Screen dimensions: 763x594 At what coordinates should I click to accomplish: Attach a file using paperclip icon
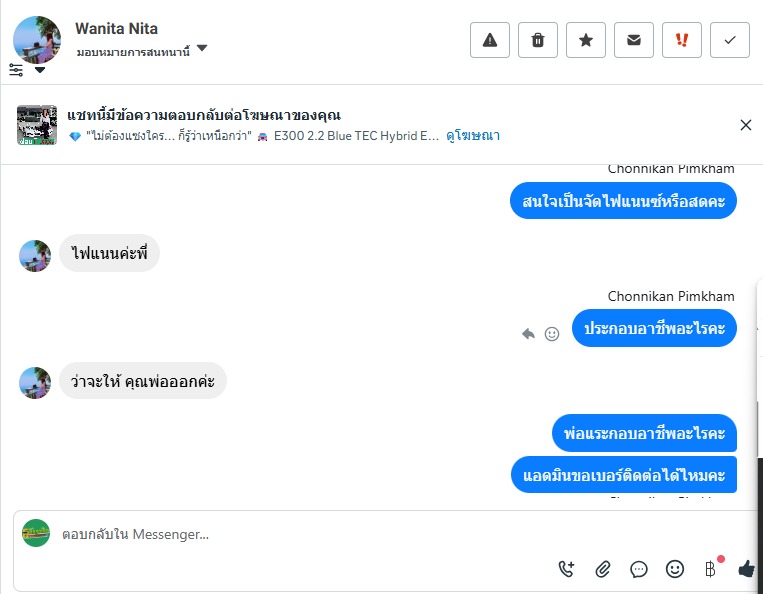[603, 569]
